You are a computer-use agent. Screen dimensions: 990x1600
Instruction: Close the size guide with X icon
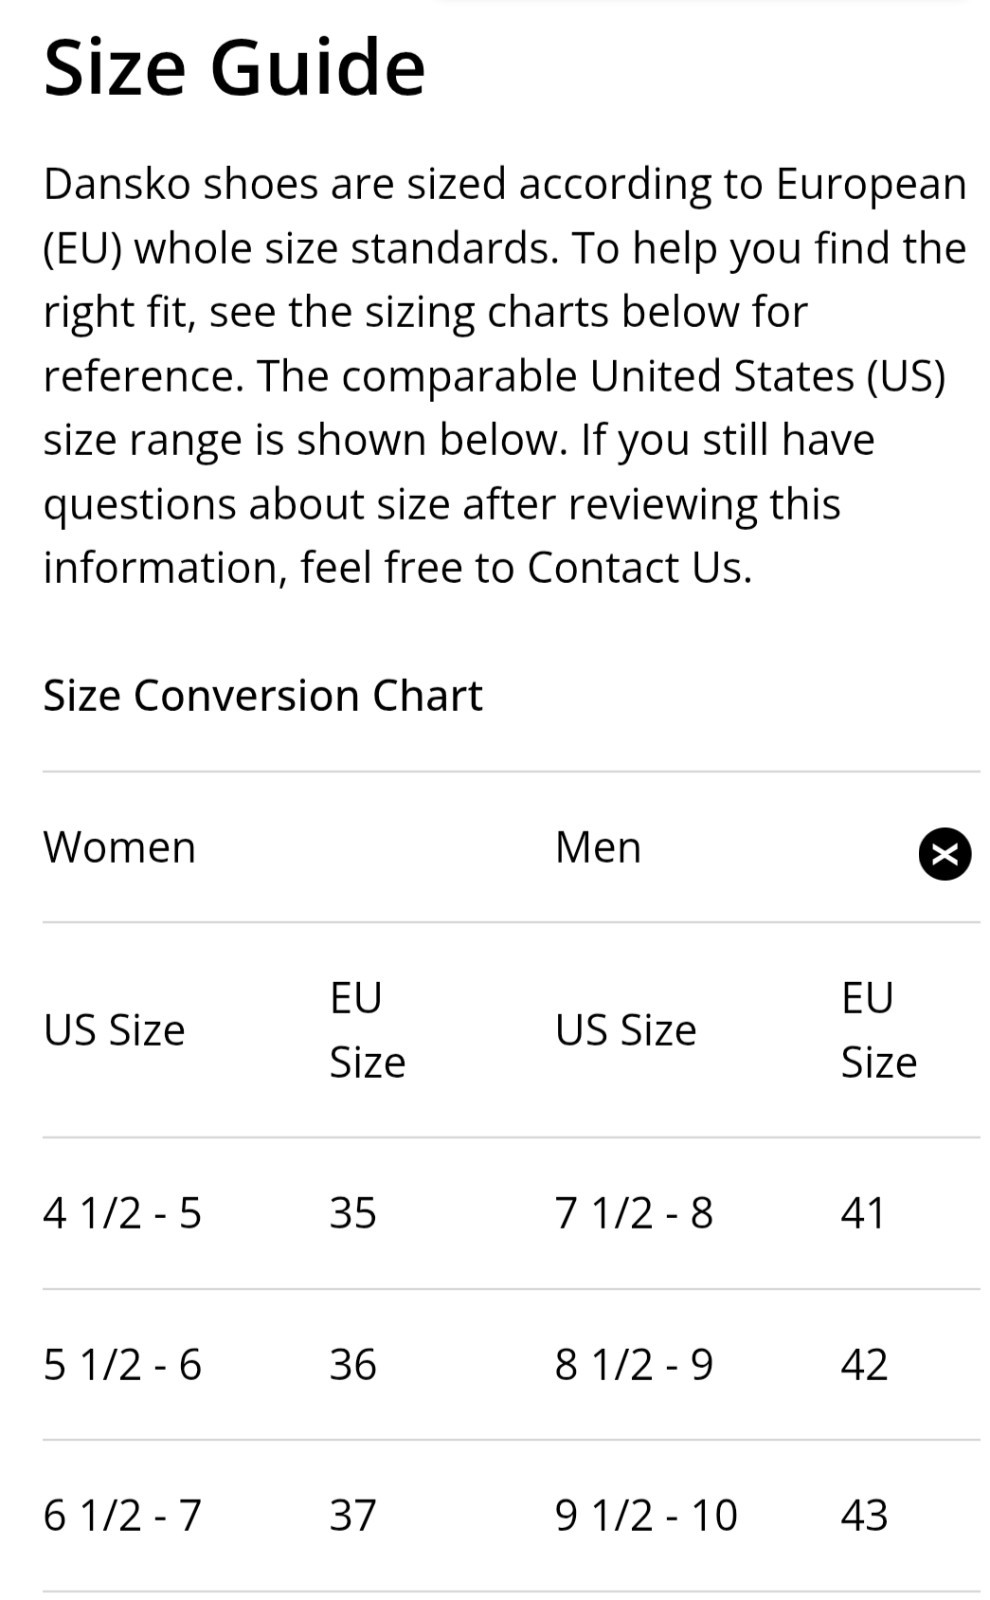point(944,853)
